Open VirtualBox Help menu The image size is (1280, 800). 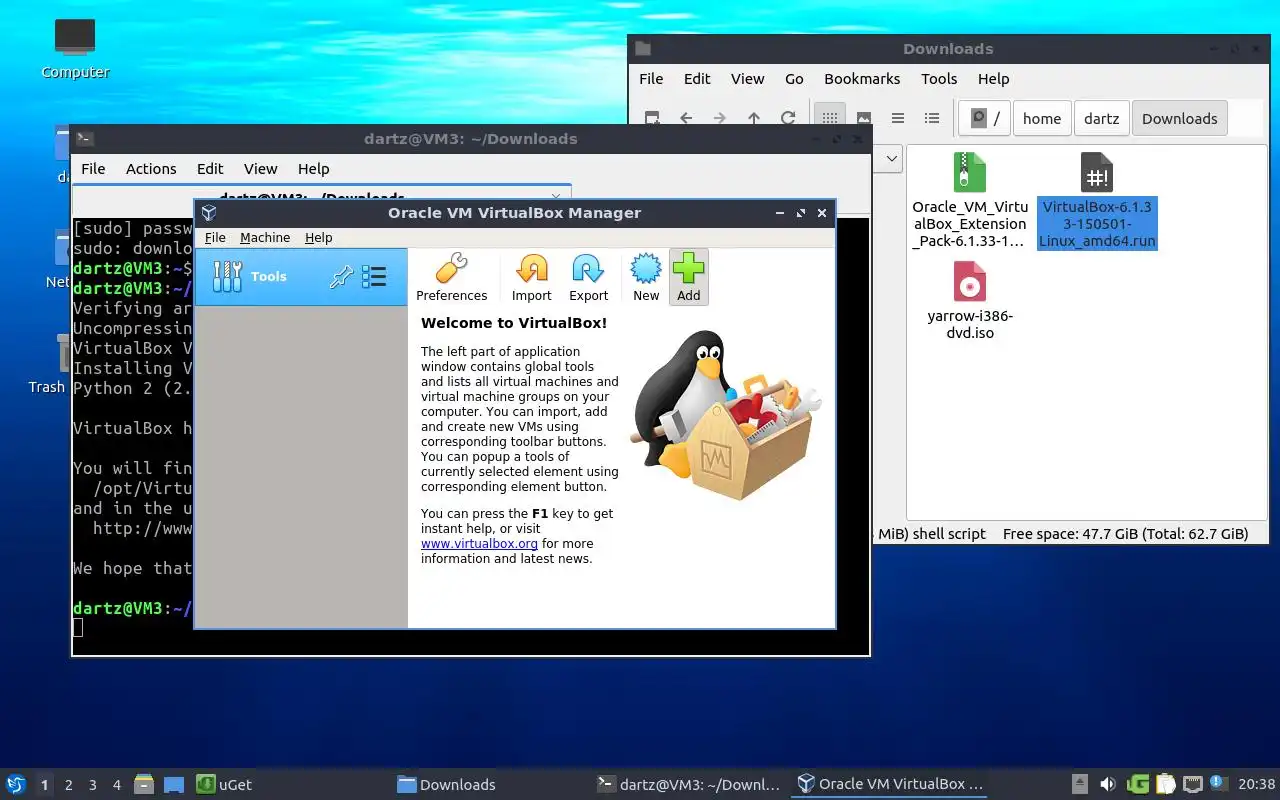(x=318, y=238)
